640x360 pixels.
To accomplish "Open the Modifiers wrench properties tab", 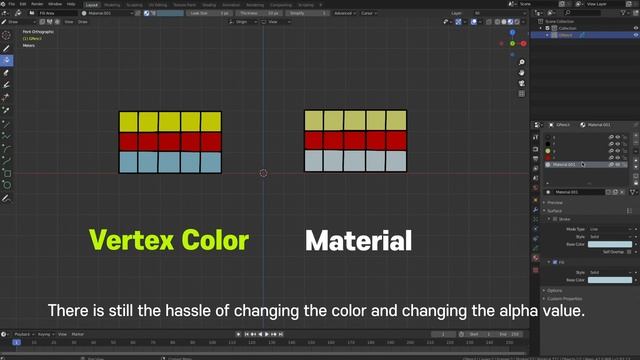I will [x=536, y=210].
